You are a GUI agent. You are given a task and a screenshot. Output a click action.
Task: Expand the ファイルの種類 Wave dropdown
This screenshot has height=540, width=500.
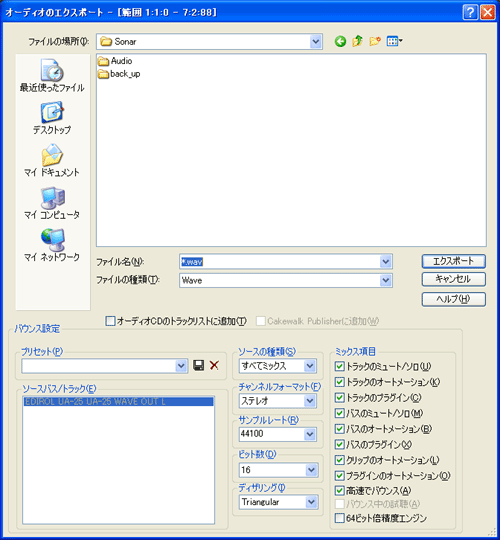(x=386, y=280)
